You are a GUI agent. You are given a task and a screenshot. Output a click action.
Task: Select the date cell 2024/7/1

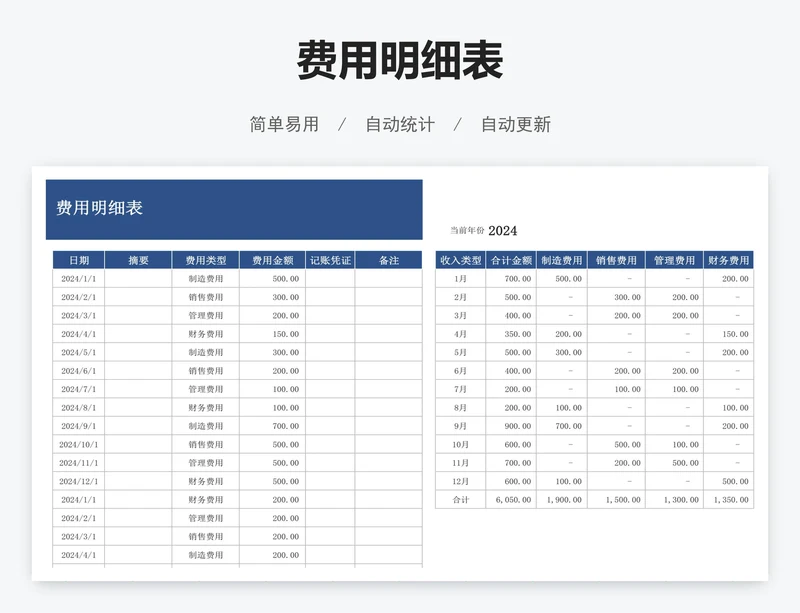pos(79,389)
